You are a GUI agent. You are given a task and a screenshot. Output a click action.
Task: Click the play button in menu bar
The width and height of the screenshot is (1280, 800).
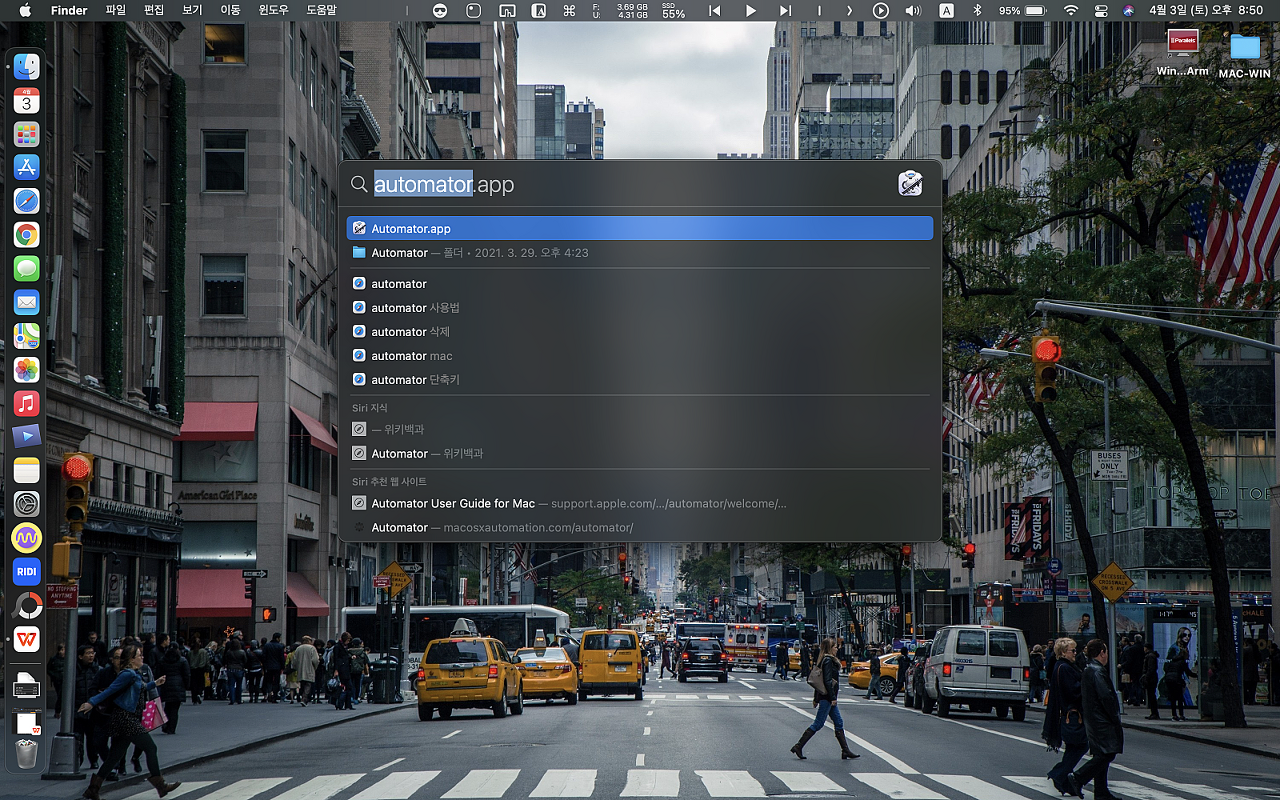click(750, 10)
